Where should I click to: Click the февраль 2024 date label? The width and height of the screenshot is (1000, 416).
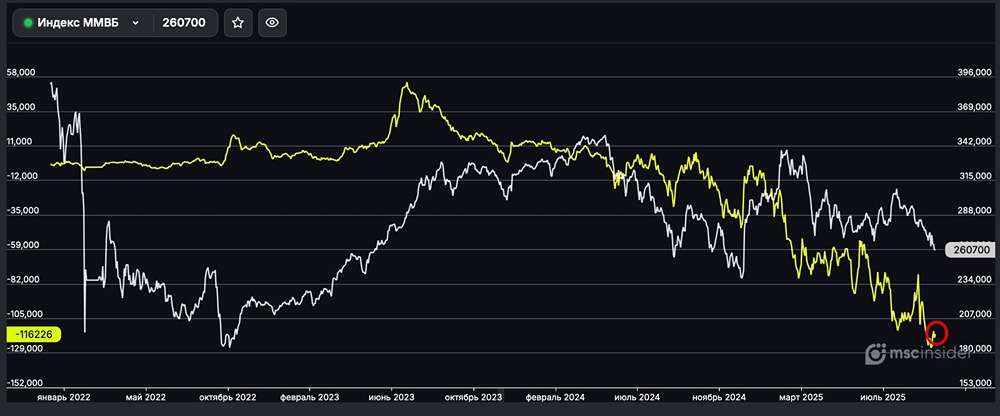pyautogui.click(x=555, y=397)
